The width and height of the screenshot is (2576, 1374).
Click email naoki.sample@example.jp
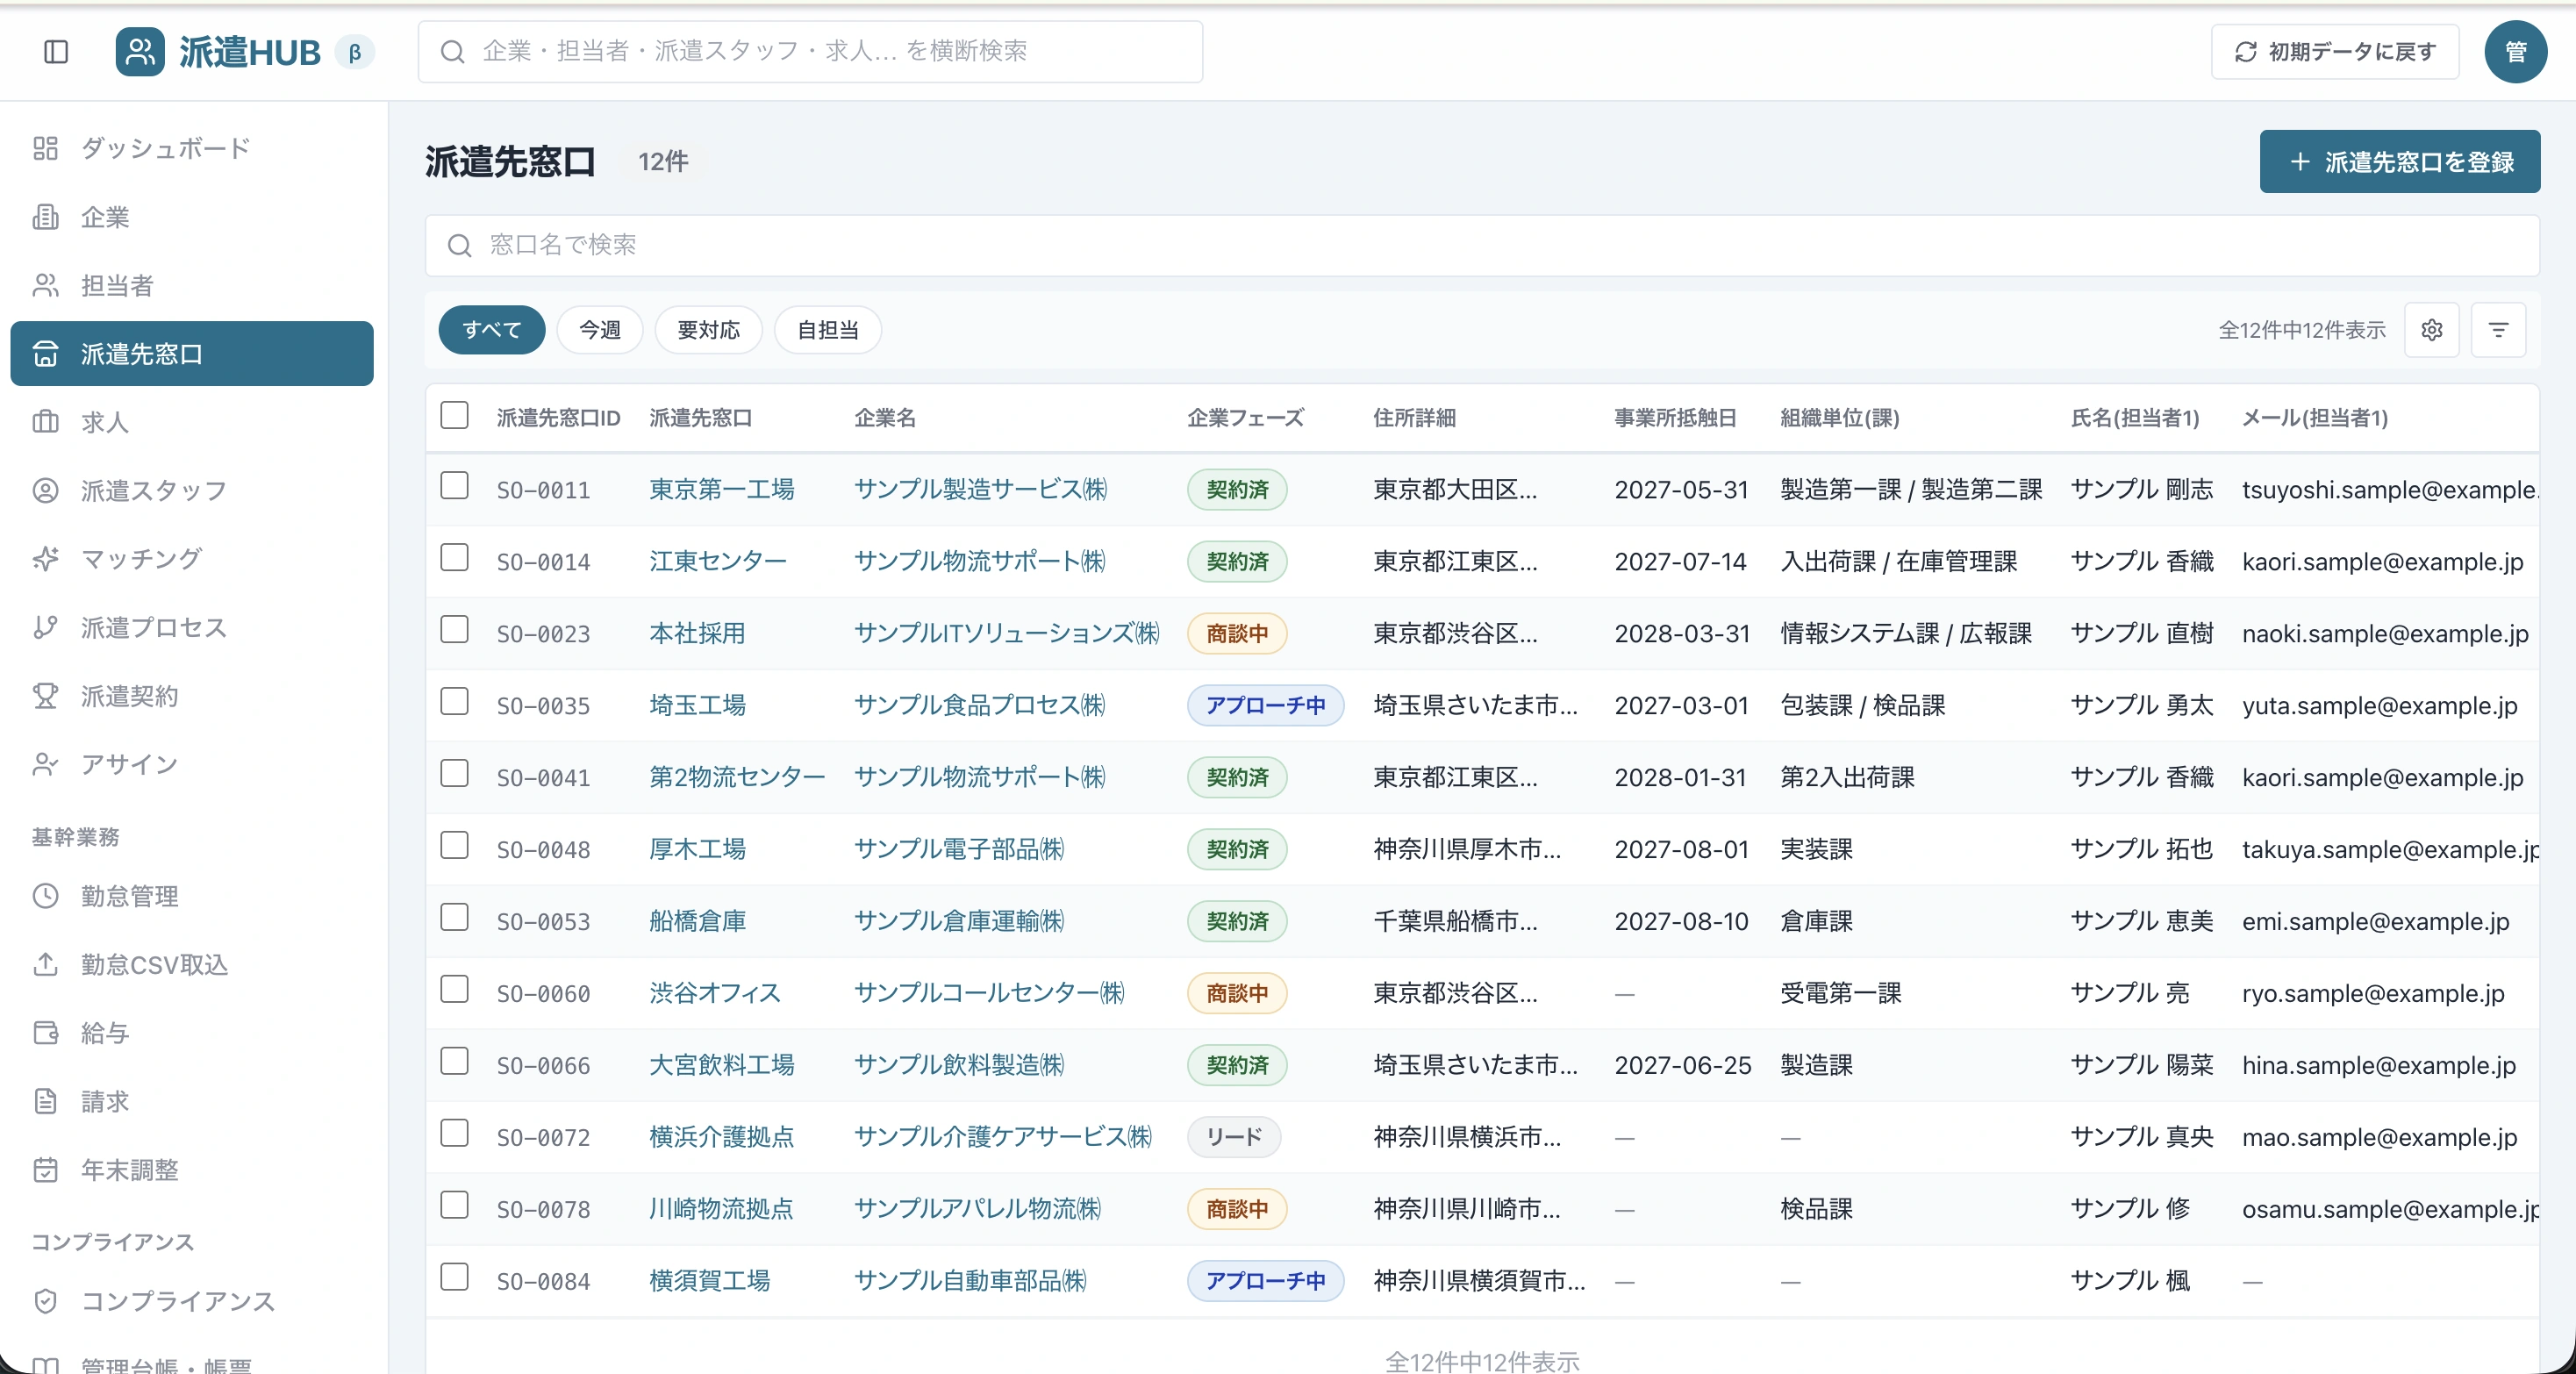click(x=2385, y=633)
